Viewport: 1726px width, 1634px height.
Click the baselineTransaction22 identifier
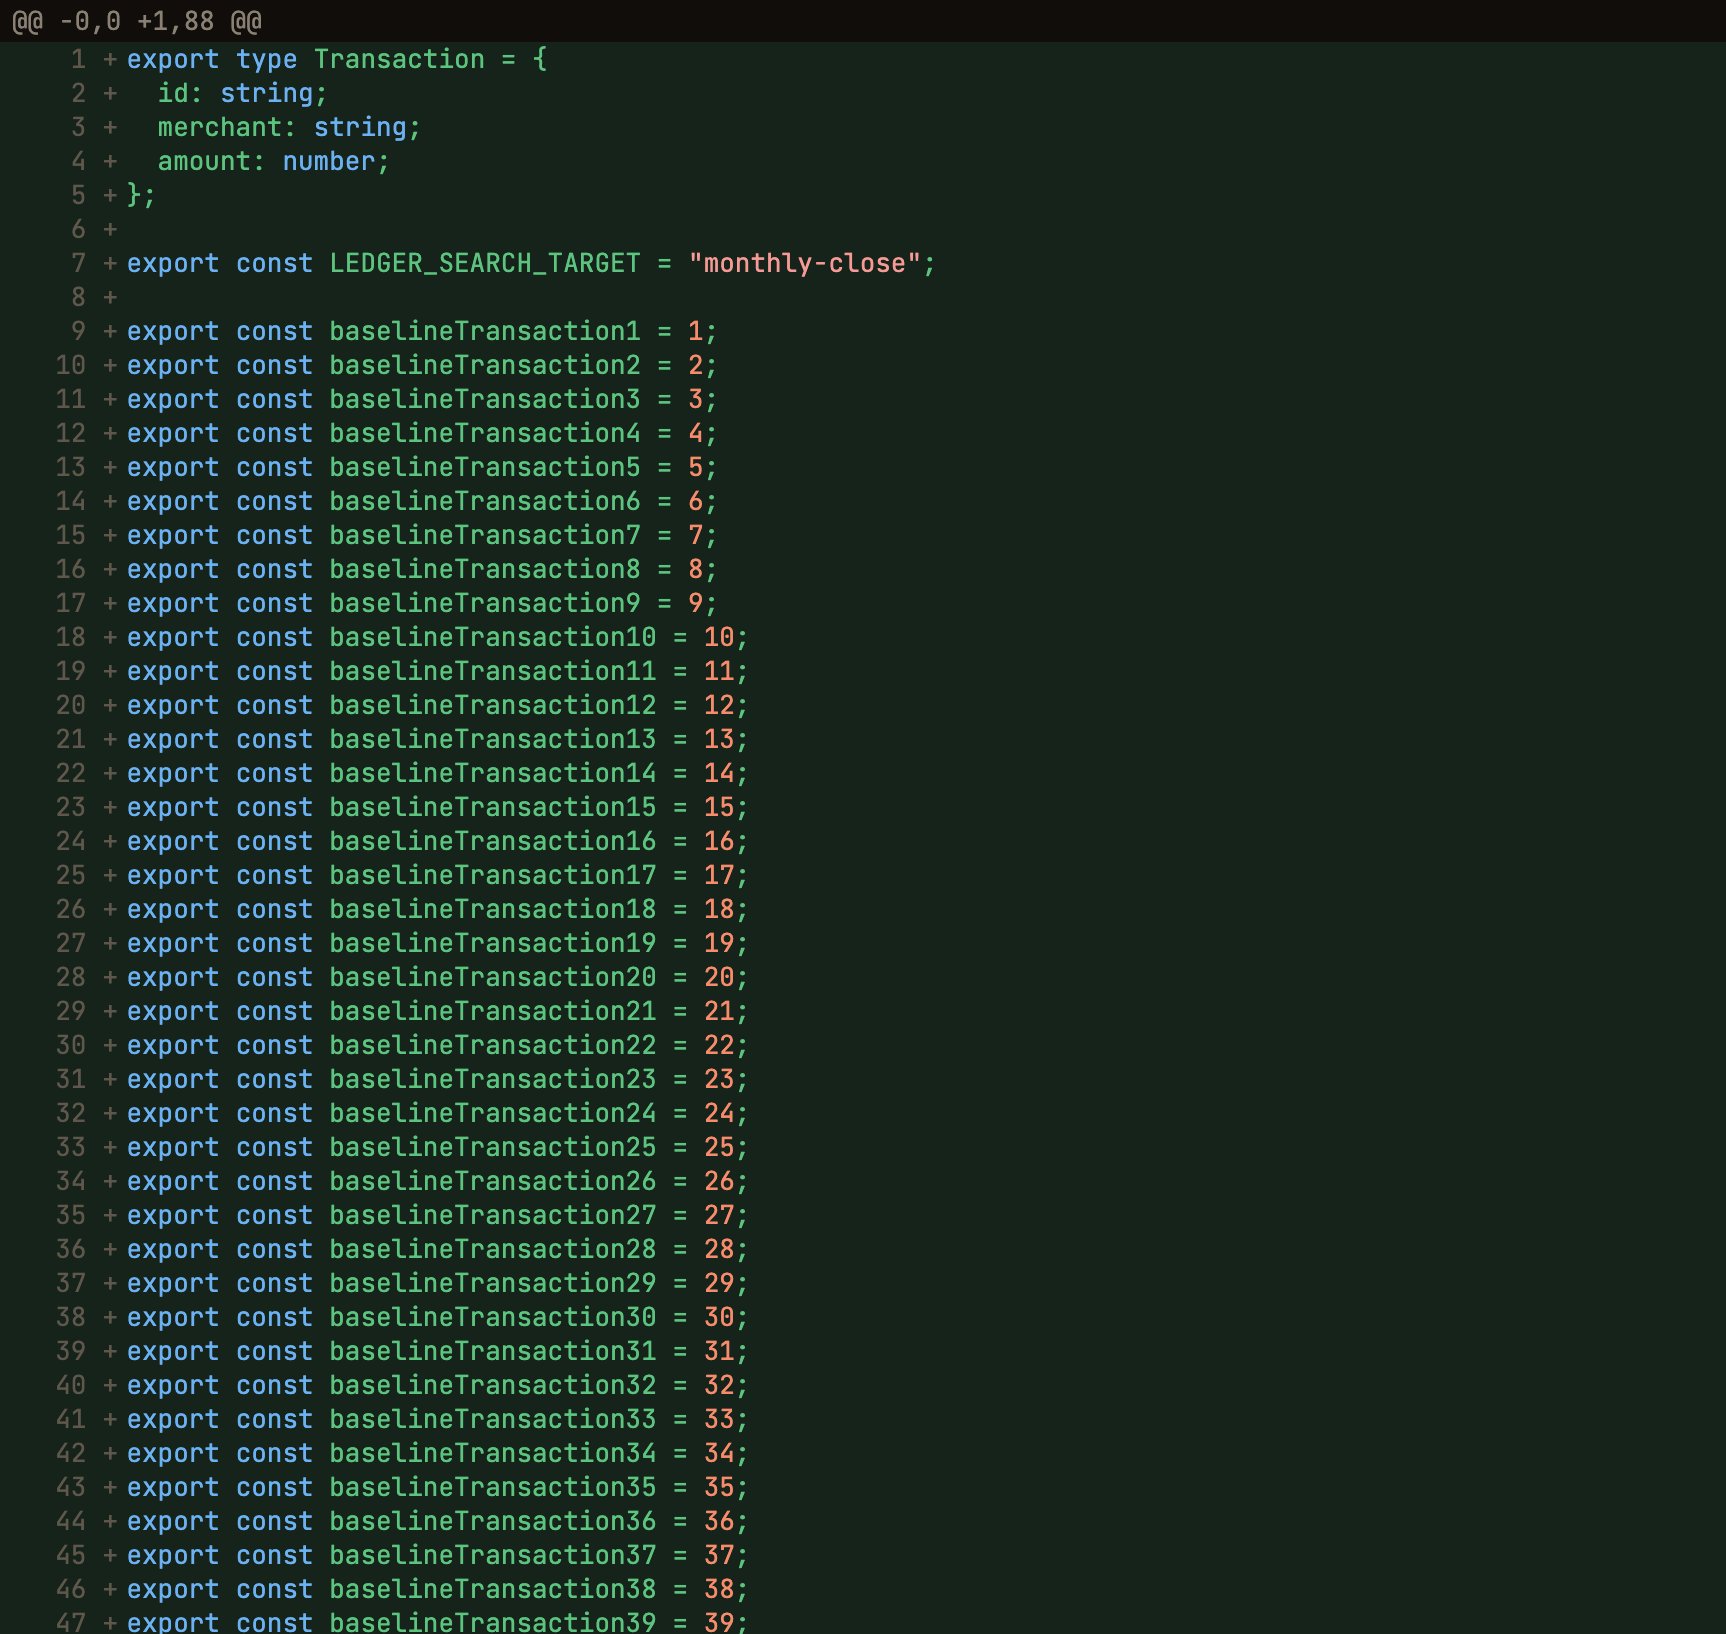[493, 1045]
